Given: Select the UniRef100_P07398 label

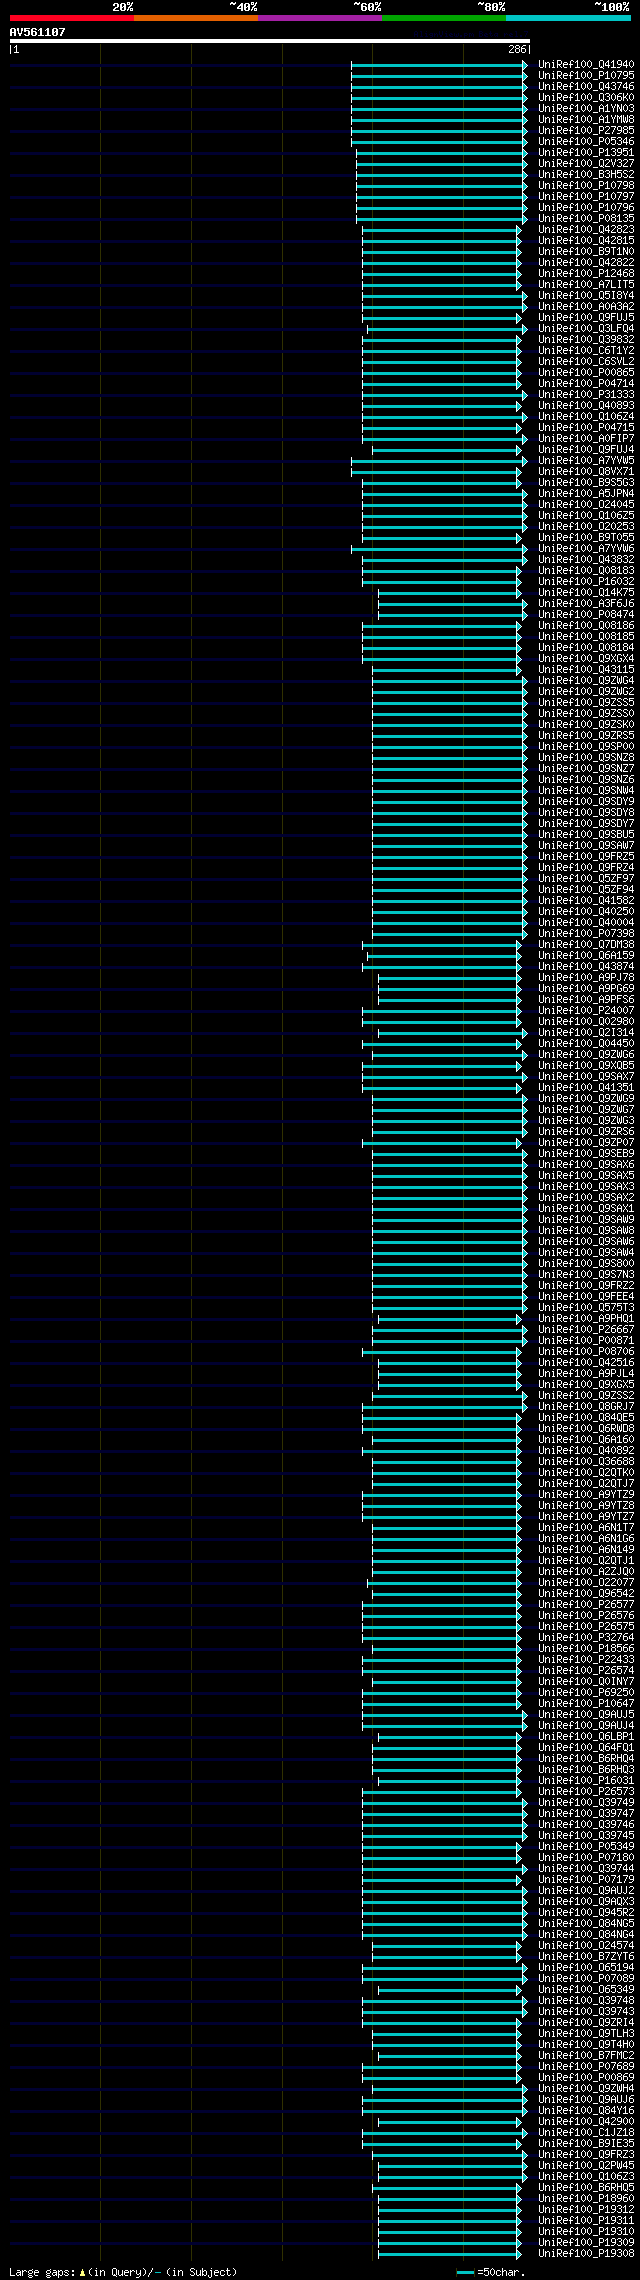Looking at the screenshot, I should click(x=586, y=933).
